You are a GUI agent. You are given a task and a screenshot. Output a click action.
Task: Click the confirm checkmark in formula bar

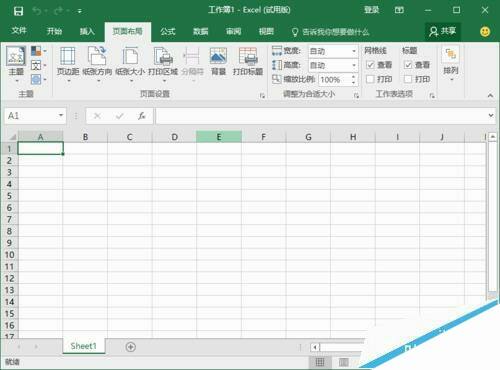(120, 116)
